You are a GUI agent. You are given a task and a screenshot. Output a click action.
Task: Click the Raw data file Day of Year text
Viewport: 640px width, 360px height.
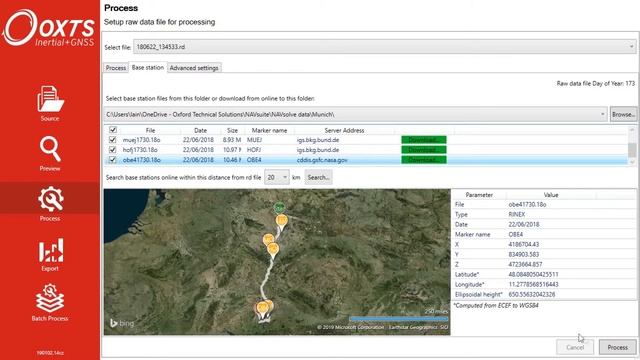coord(596,83)
